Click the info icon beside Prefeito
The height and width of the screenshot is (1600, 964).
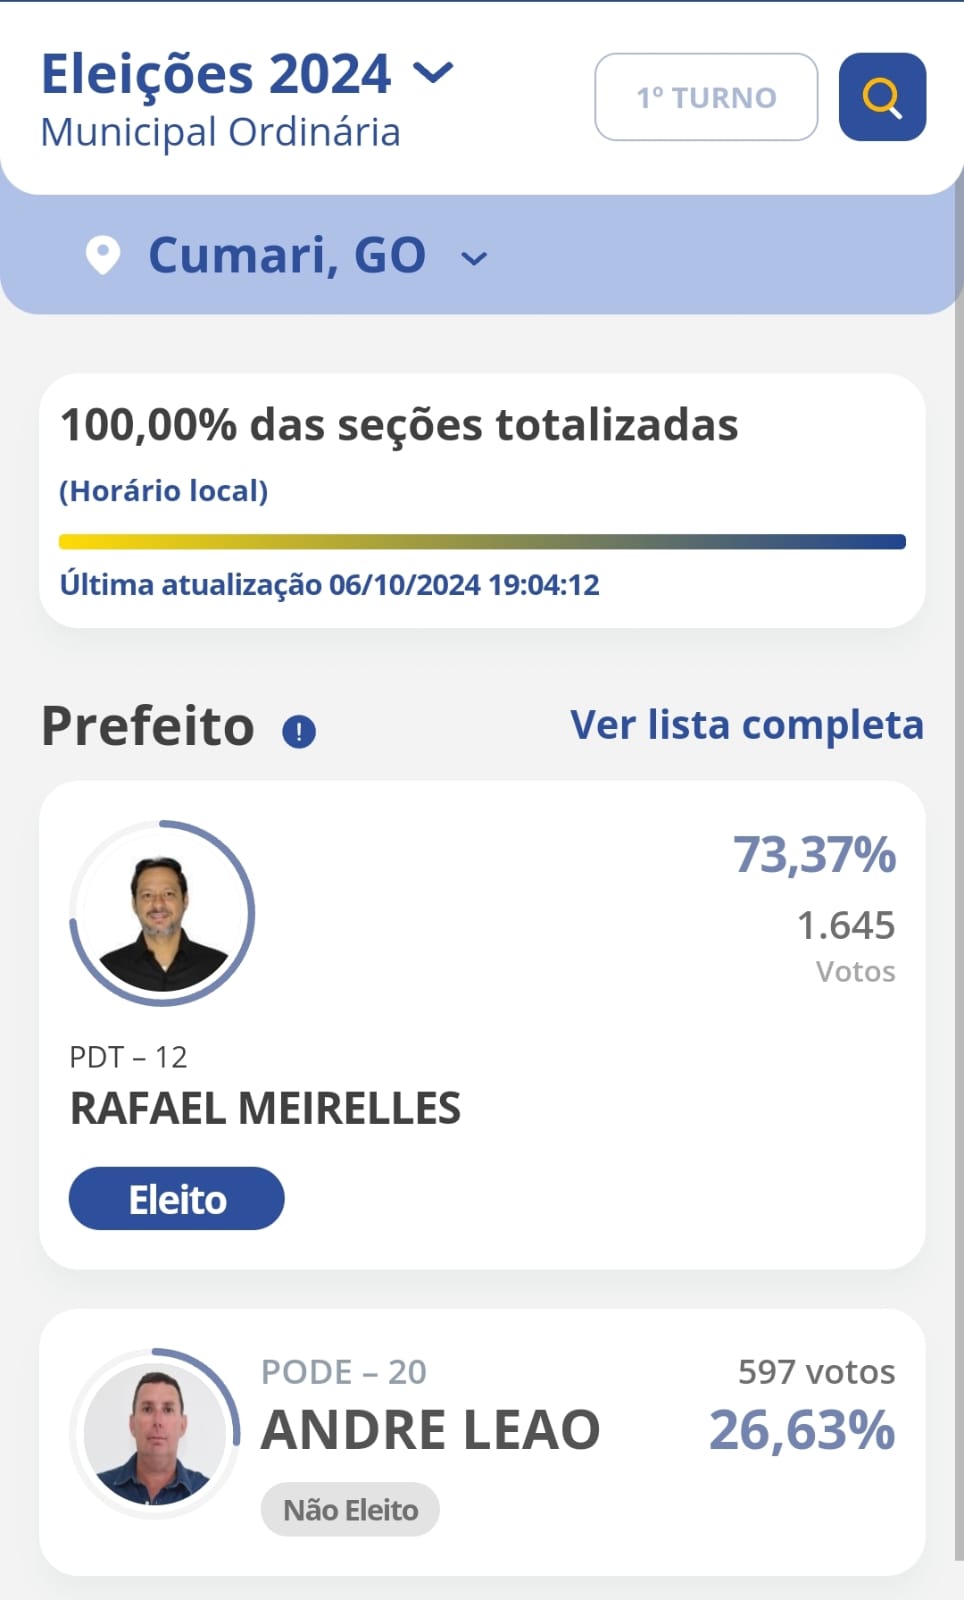click(x=299, y=732)
